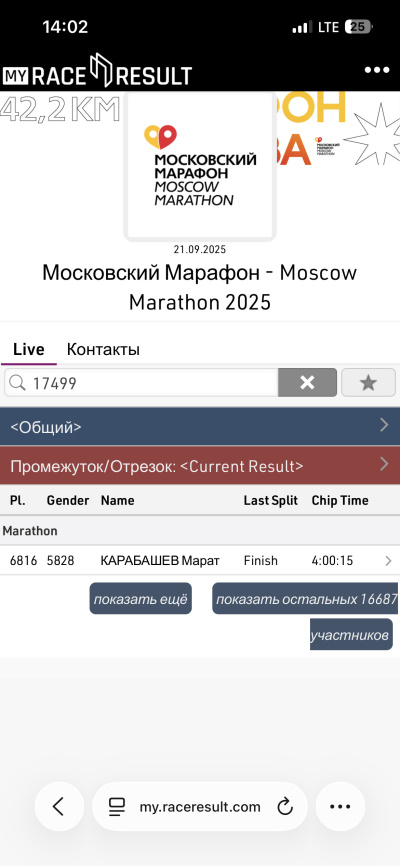Expand the <Общий> category selector
This screenshot has width=400, height=866.
pos(200,426)
